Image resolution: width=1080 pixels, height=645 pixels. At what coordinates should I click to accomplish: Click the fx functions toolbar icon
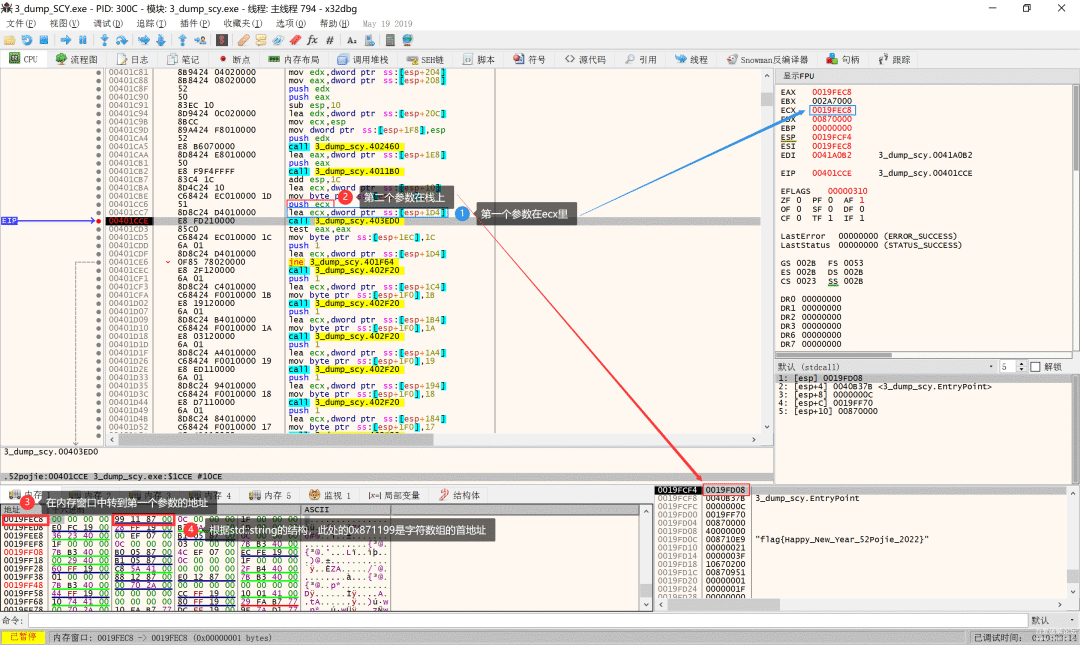[x=312, y=40]
